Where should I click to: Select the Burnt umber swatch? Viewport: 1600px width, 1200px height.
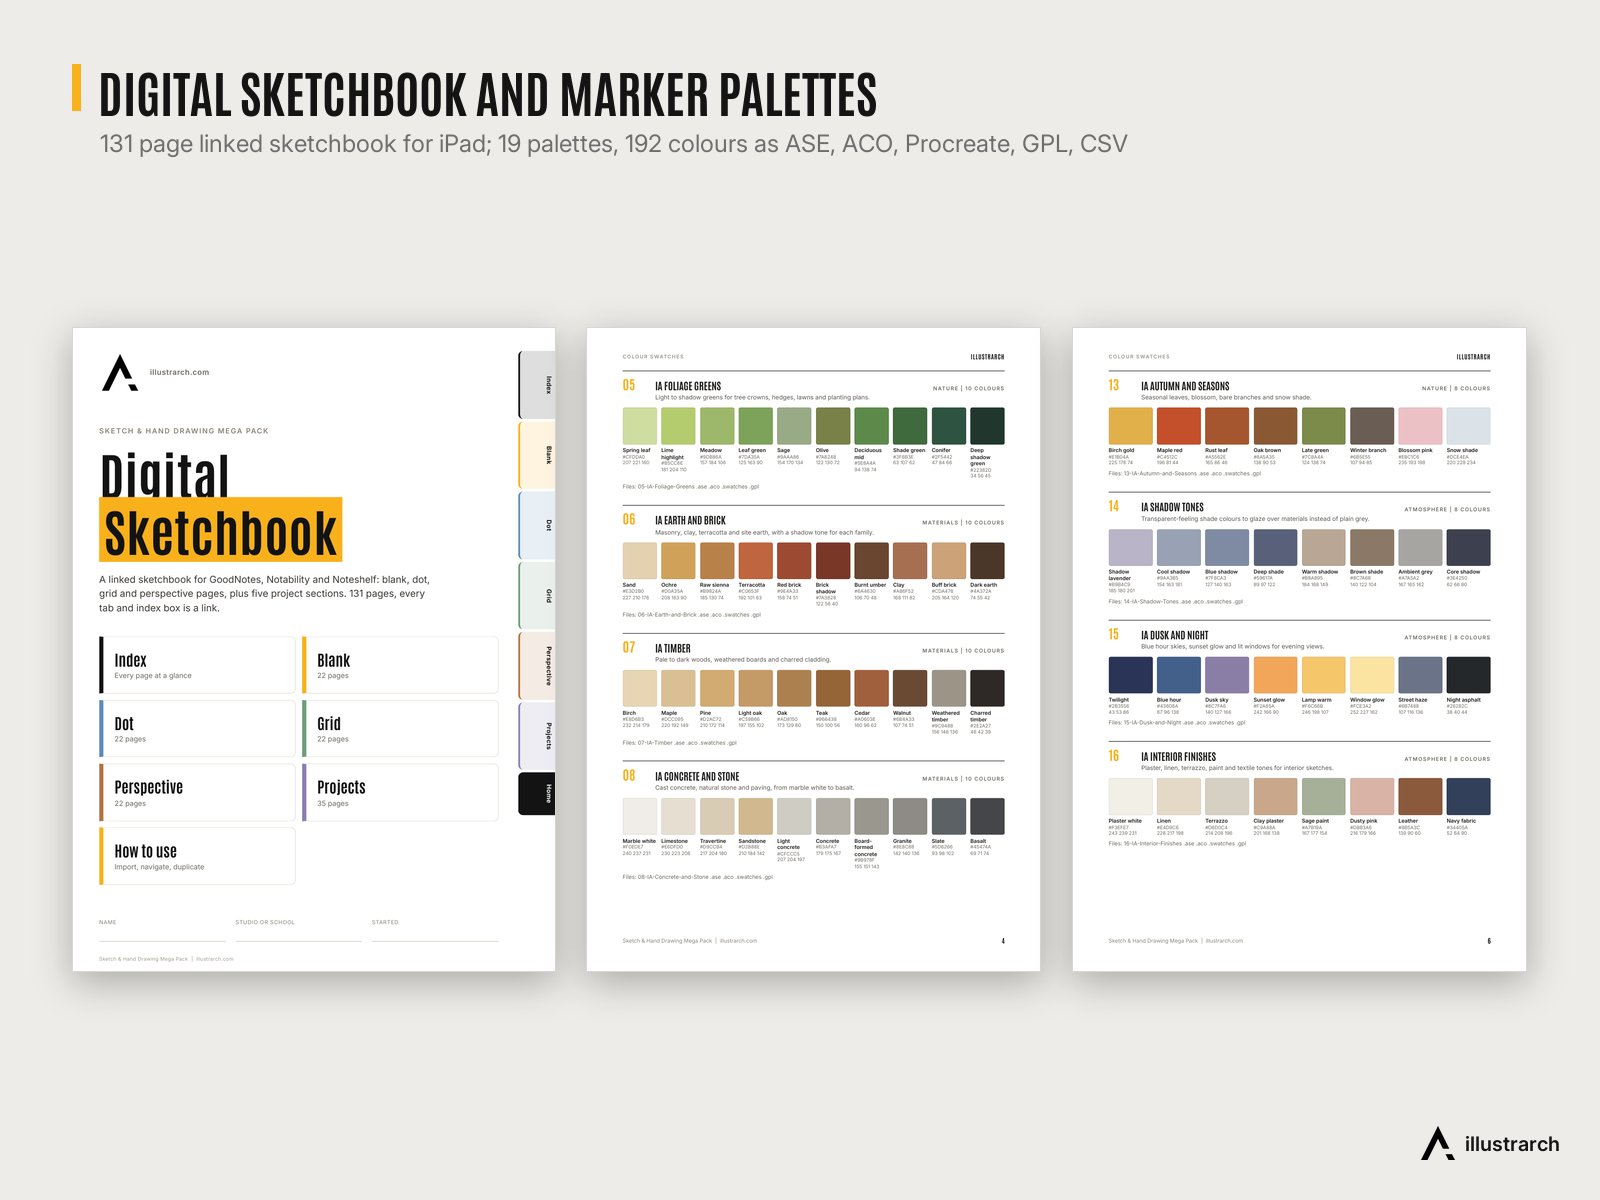coord(871,561)
